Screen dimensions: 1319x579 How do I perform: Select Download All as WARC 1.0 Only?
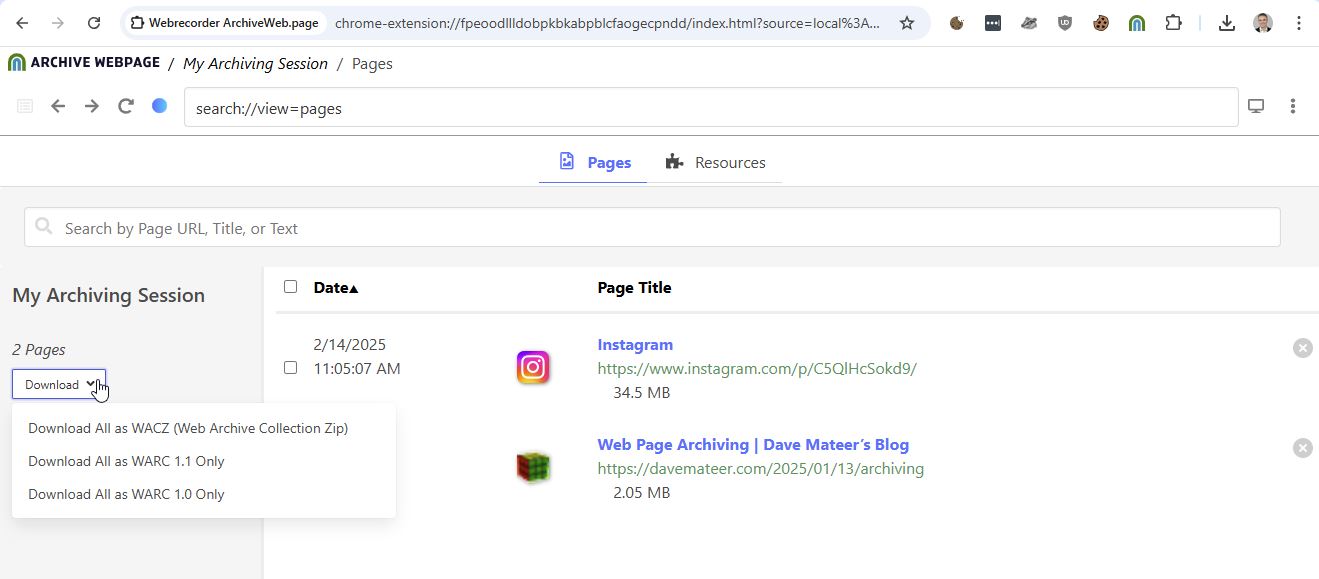click(x=126, y=494)
